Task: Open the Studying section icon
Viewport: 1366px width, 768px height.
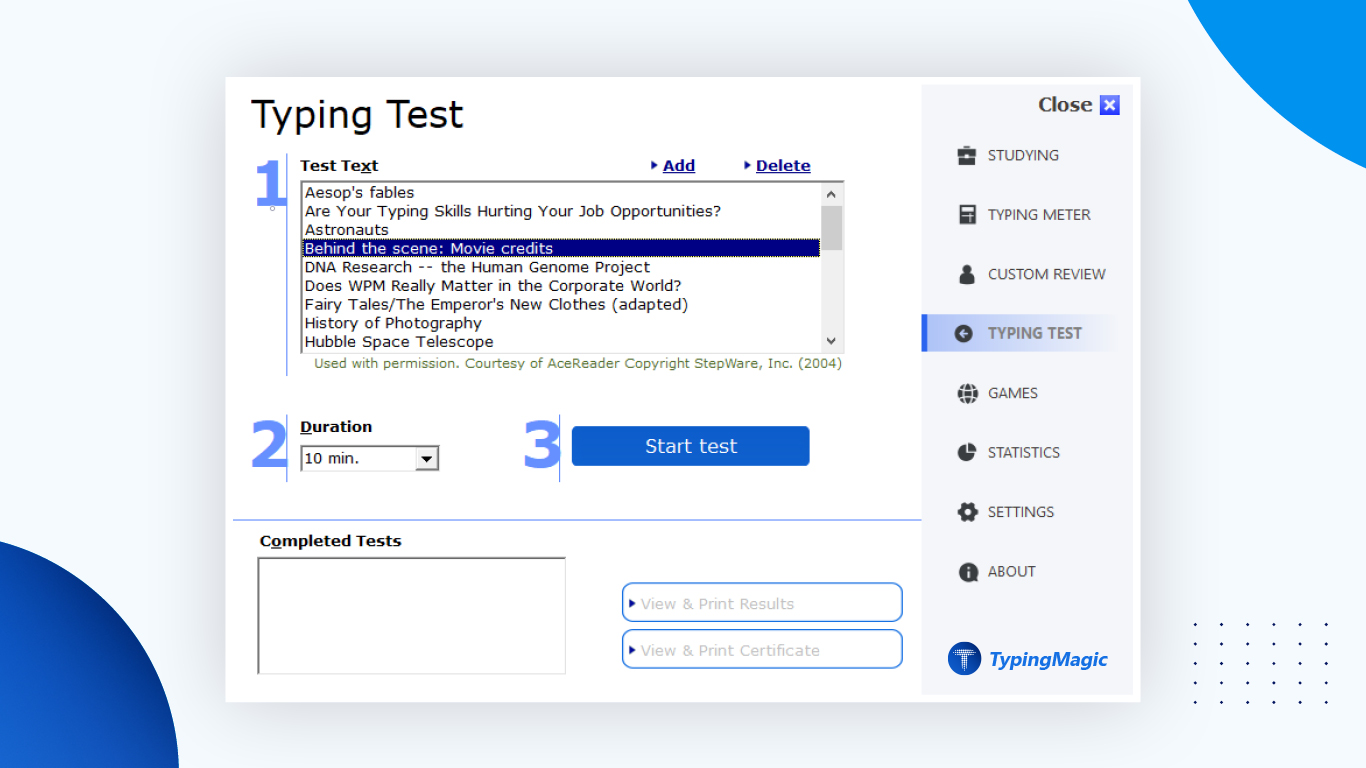Action: click(967, 155)
